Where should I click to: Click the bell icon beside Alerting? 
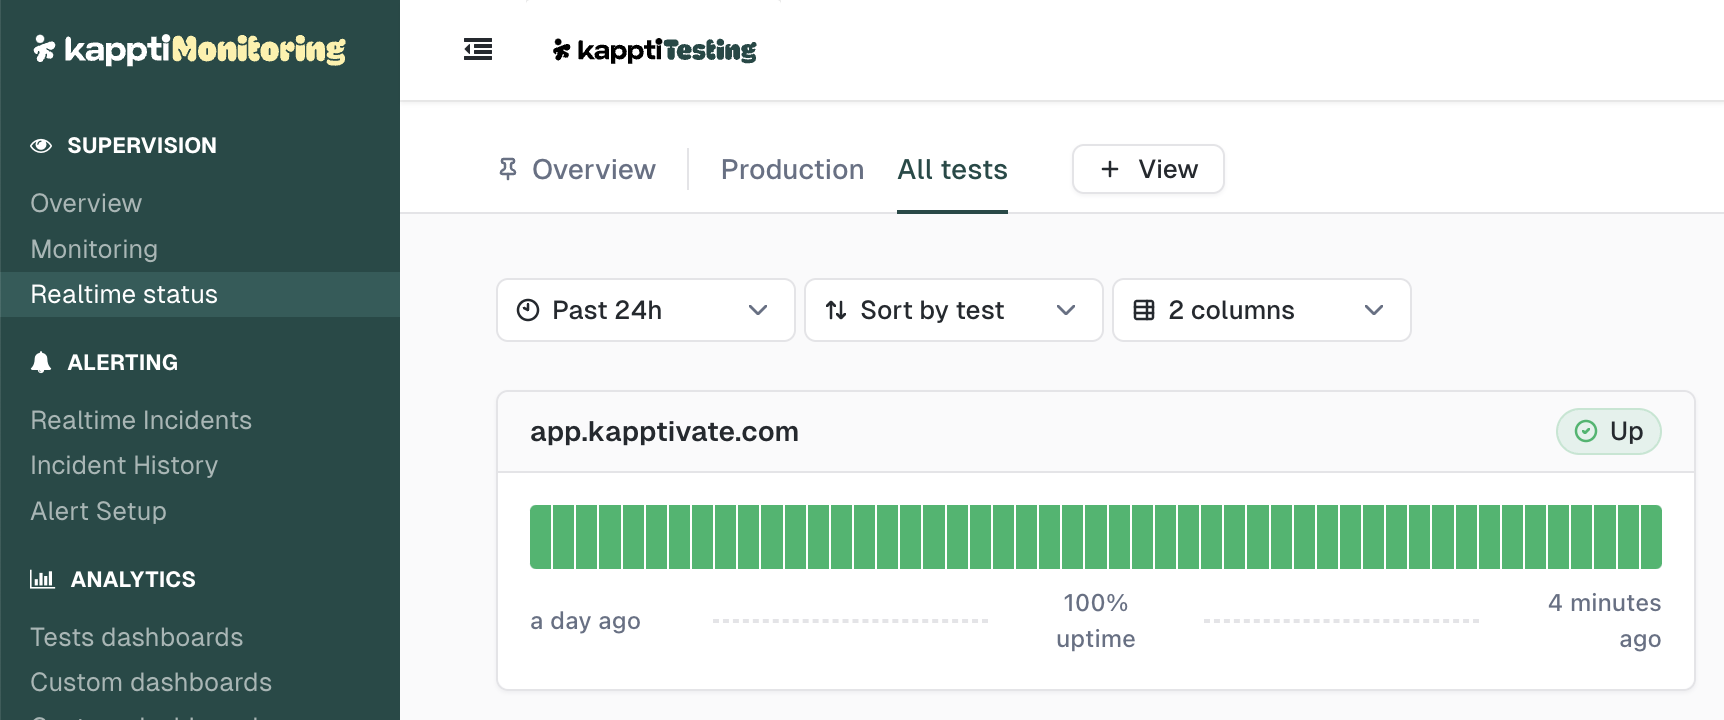(41, 363)
